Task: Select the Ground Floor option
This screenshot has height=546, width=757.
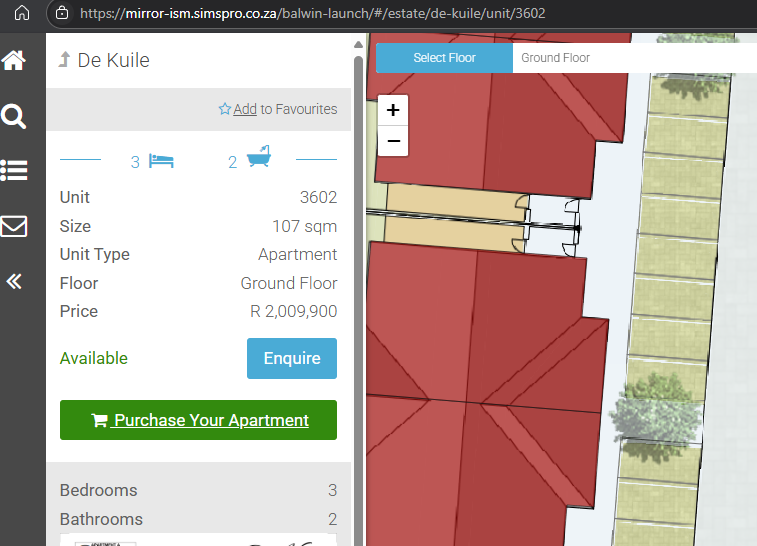Action: tap(556, 58)
